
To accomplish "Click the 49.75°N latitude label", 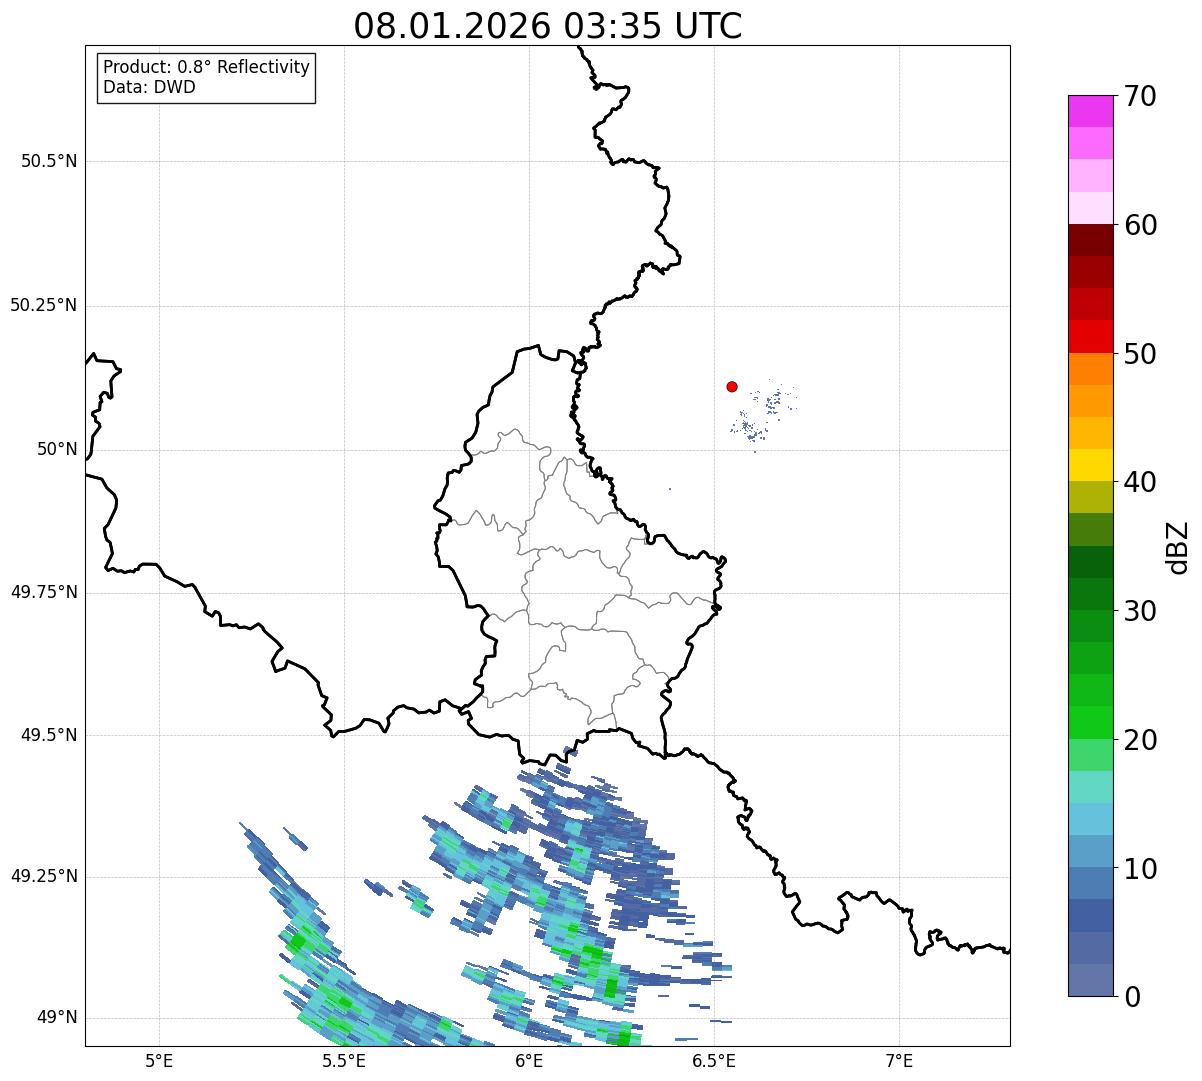I will pos(44,592).
